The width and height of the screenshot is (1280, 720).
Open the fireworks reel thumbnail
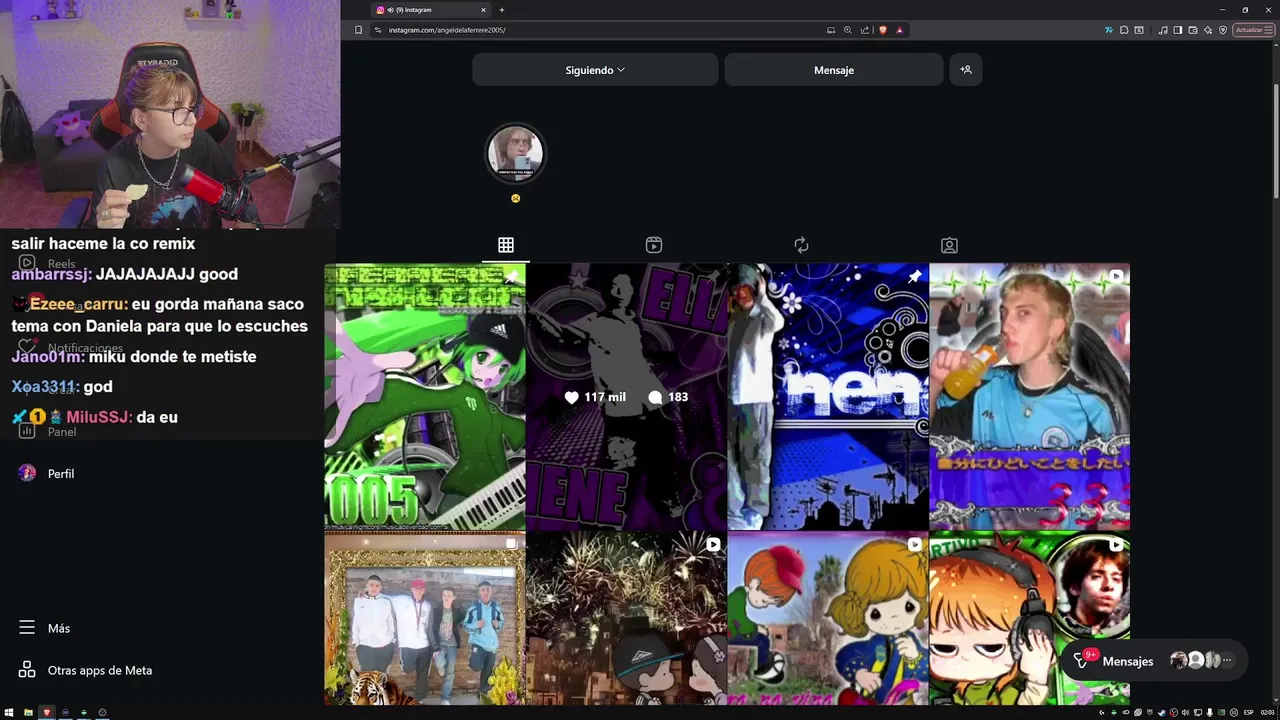pos(626,619)
